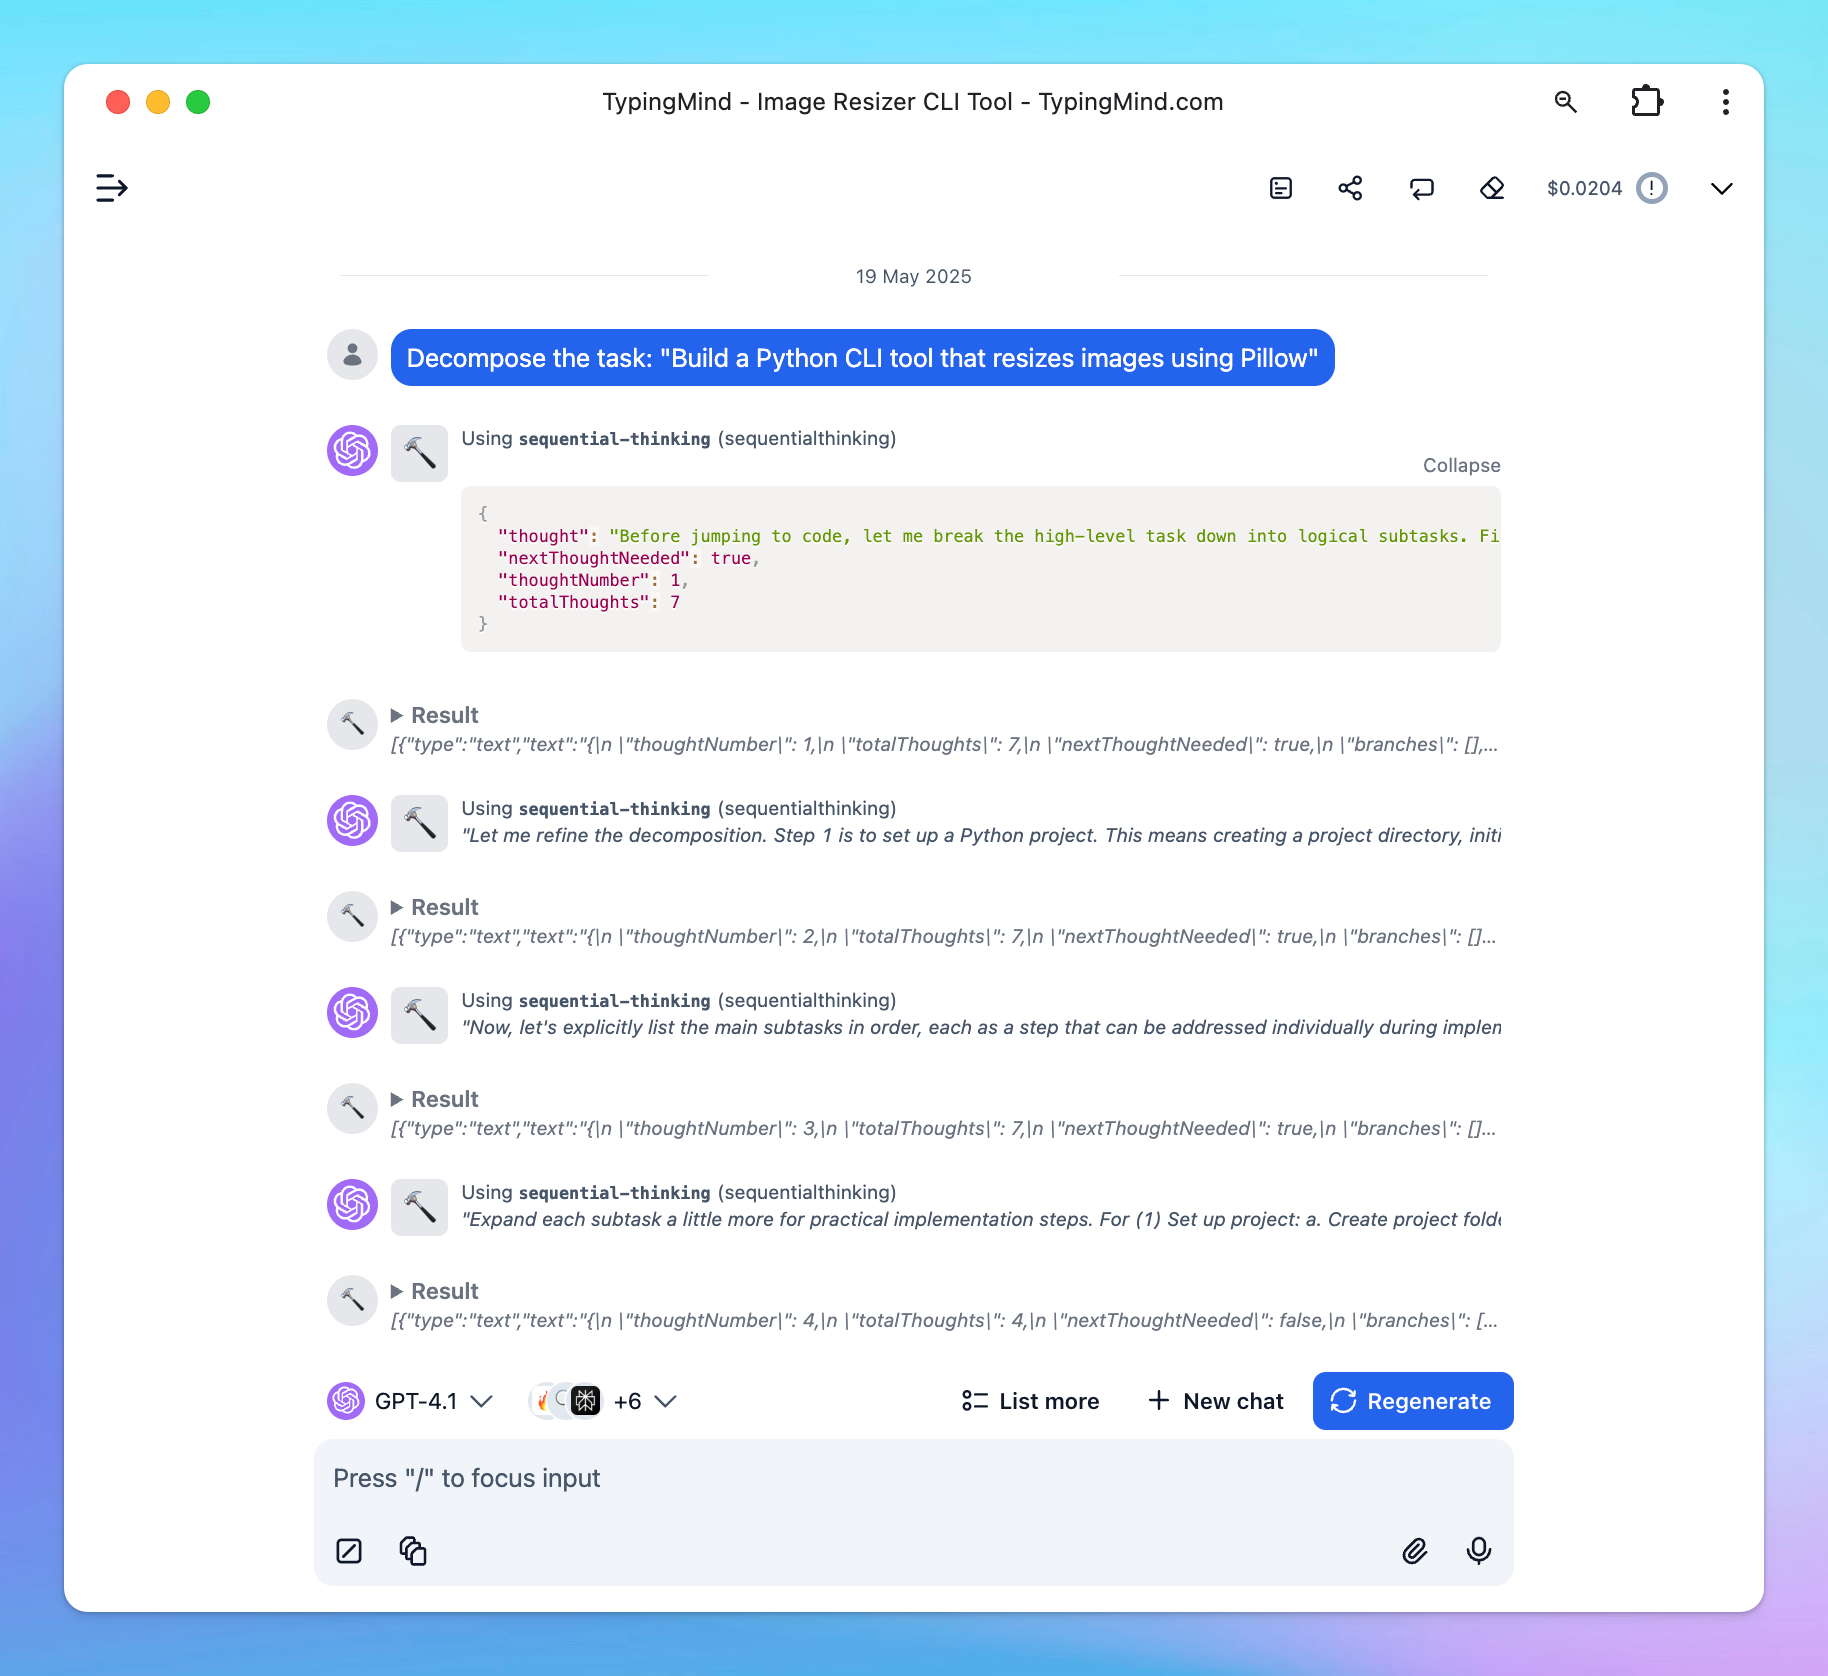Start voice input with microphone icon
The height and width of the screenshot is (1676, 1828).
(1479, 1551)
